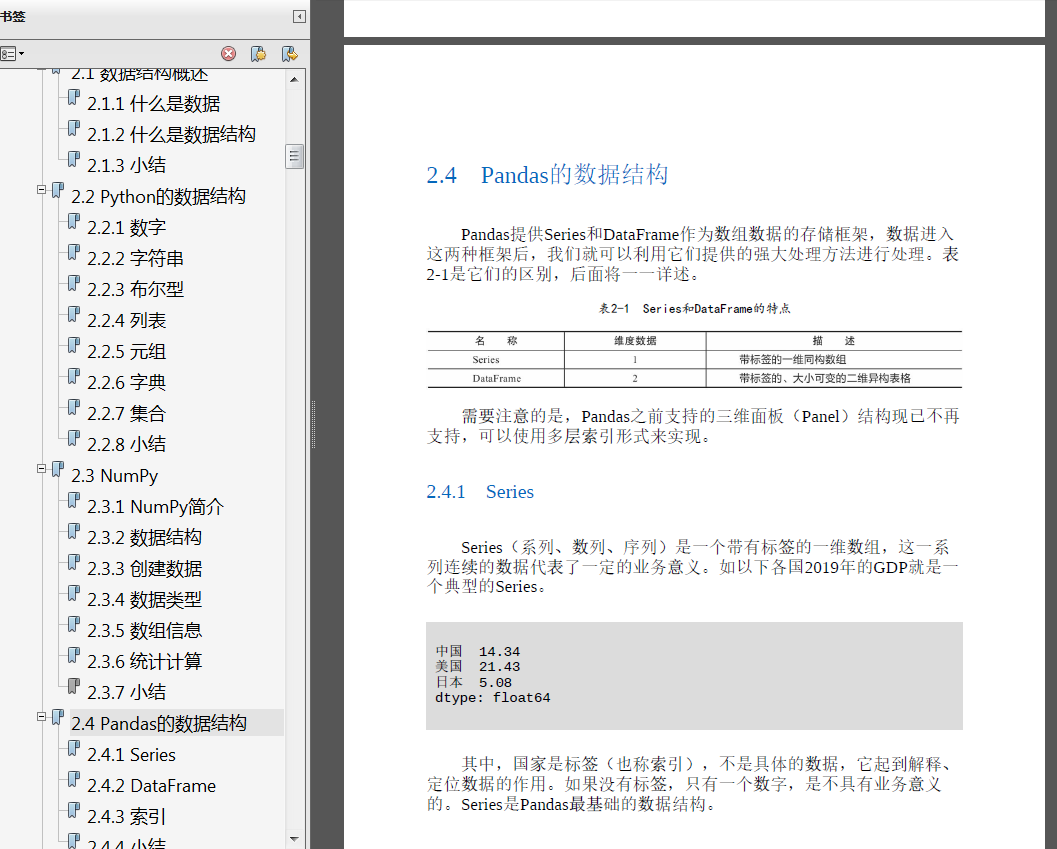Go to bookmark 2.3.3 创建数据
The height and width of the screenshot is (849, 1057).
coord(144,568)
